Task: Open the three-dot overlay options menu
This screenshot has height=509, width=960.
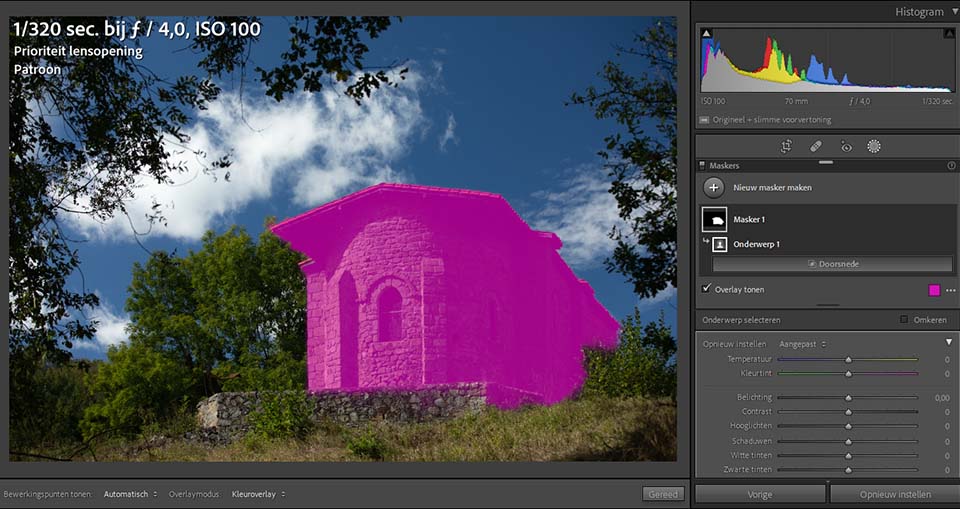Action: tap(950, 290)
